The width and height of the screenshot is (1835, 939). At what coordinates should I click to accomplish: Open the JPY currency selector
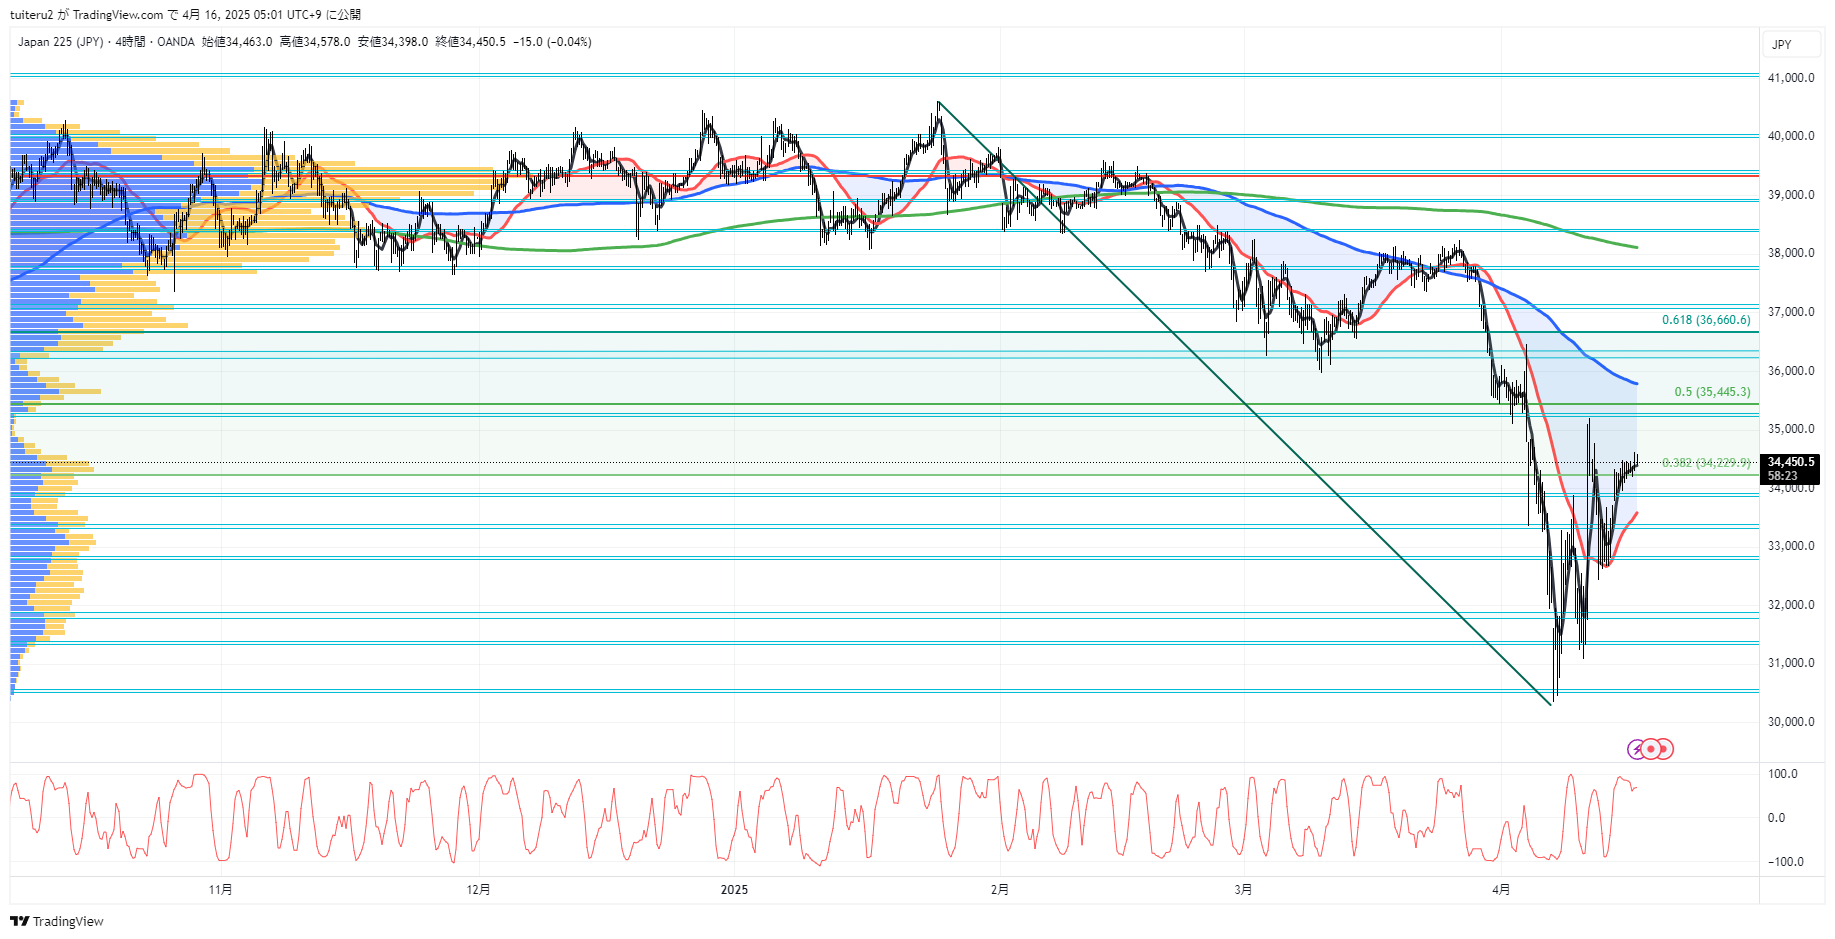(1782, 44)
